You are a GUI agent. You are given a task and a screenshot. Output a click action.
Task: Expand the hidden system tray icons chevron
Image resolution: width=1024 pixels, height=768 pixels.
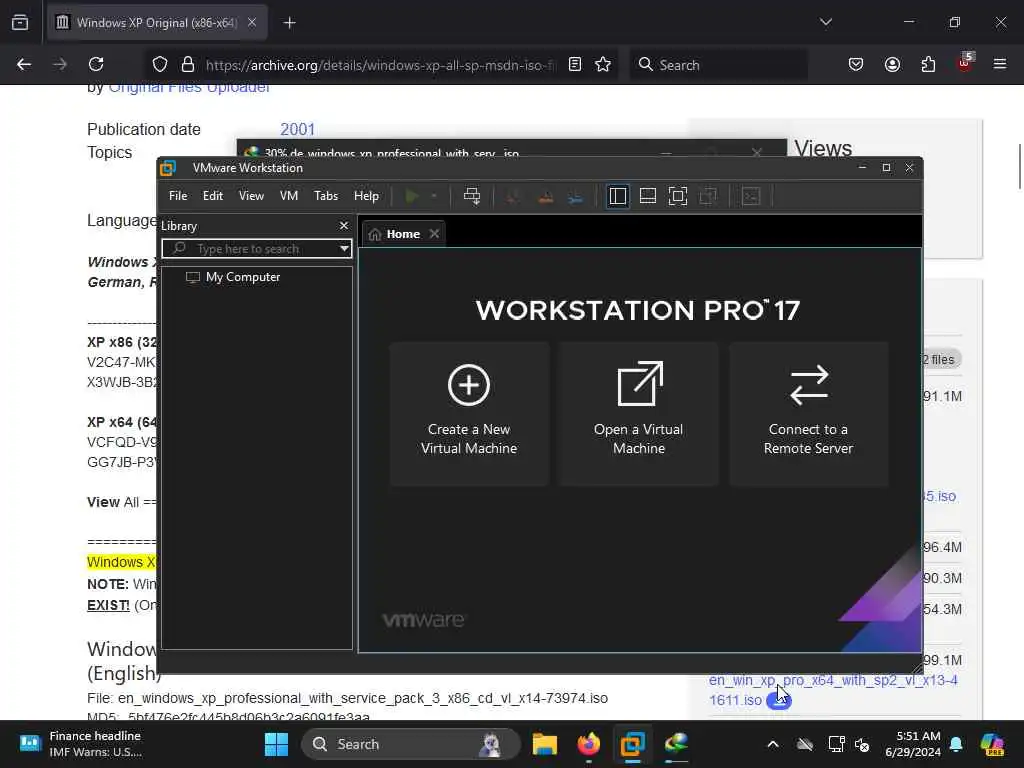773,744
